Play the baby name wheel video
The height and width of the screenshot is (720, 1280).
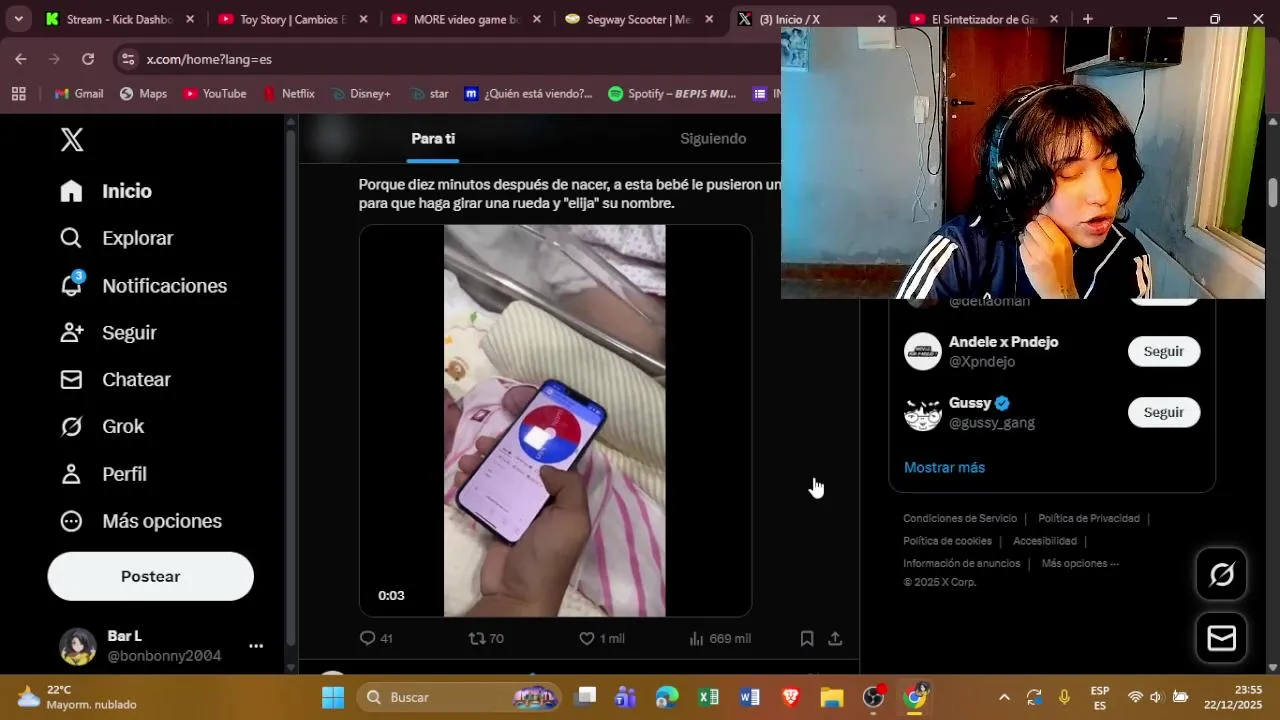coord(555,420)
